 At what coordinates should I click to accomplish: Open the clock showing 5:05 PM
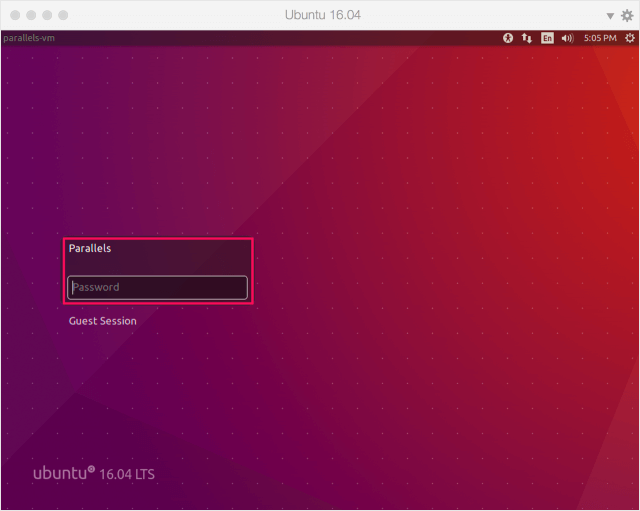pos(600,38)
